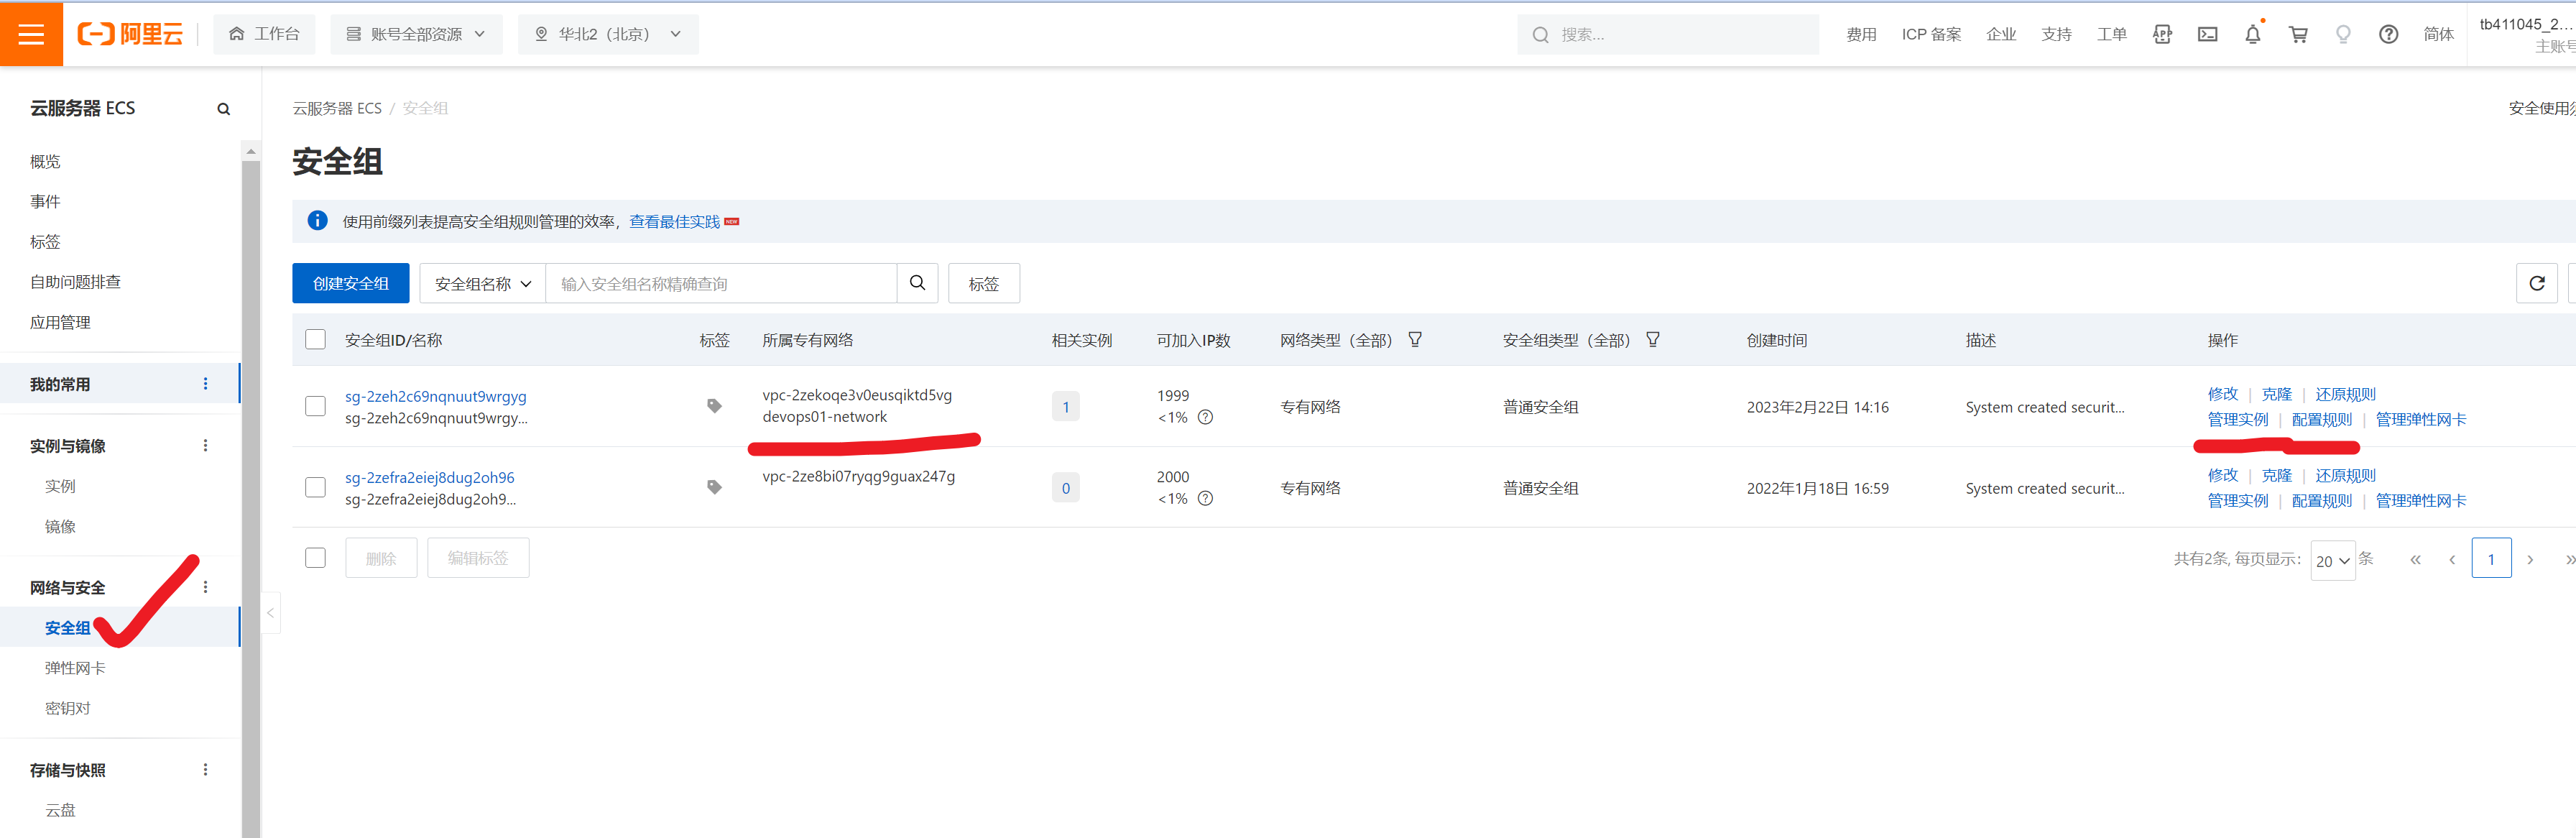
Task: Click the 创建安全组 button
Action: point(350,284)
